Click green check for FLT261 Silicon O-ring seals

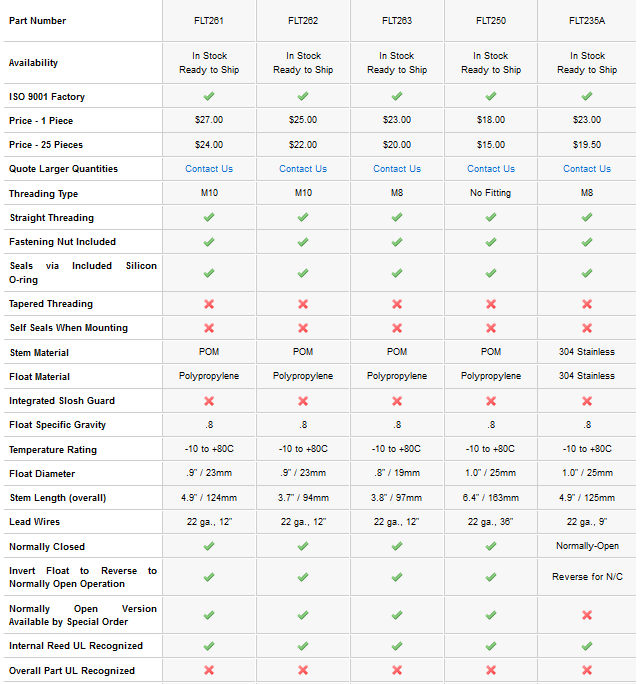pos(209,272)
